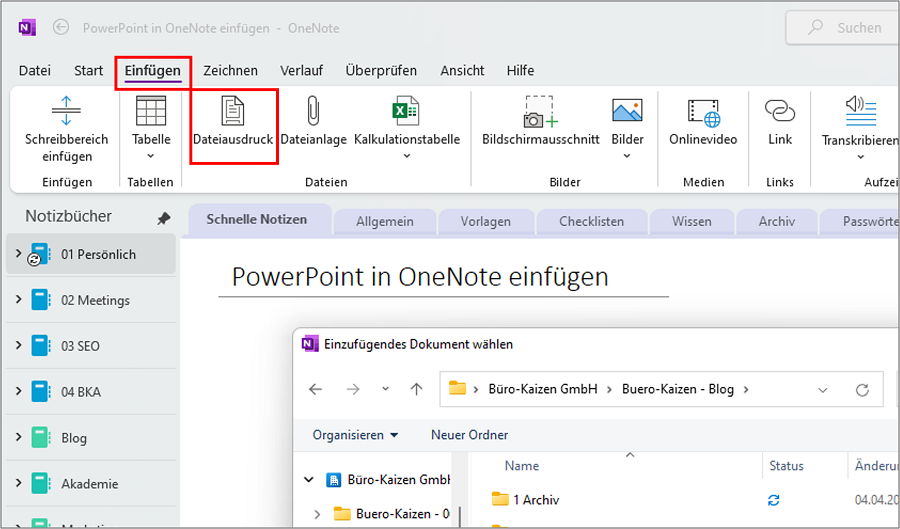Image resolution: width=900 pixels, height=529 pixels.
Task: Switch to the Zeichnen ribbon tab
Action: 230,71
